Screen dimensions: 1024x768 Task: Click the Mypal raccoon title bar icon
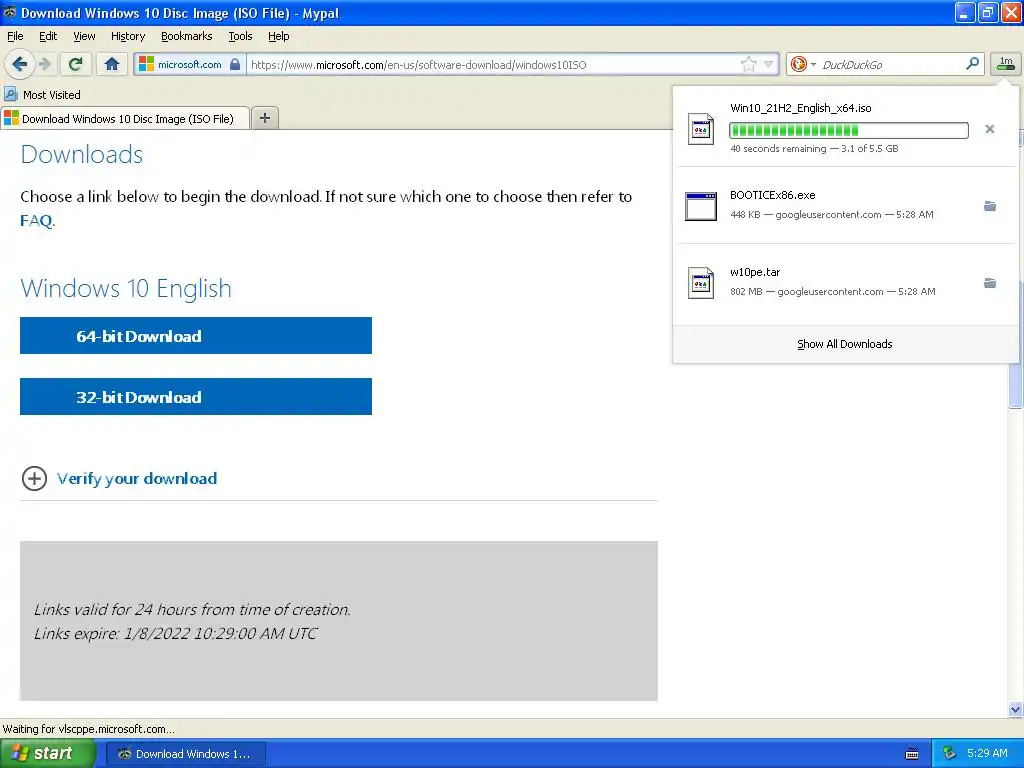(x=9, y=12)
